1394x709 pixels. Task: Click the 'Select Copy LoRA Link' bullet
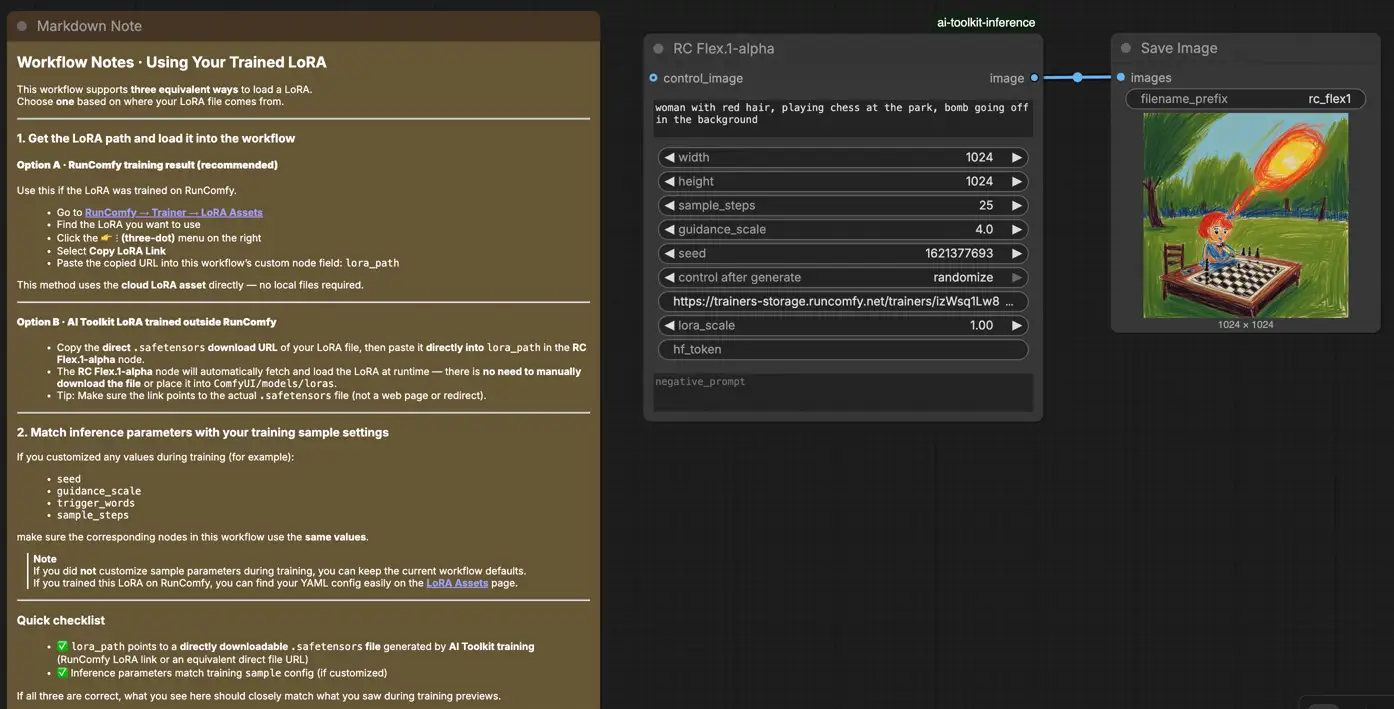[111, 251]
